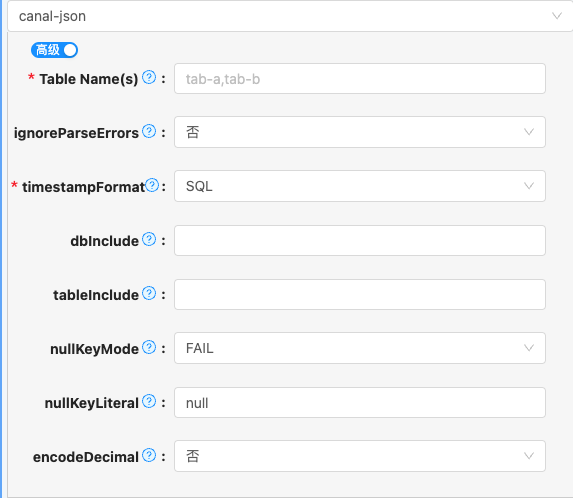Open the ignoreParseErrors dropdown

tap(360, 132)
